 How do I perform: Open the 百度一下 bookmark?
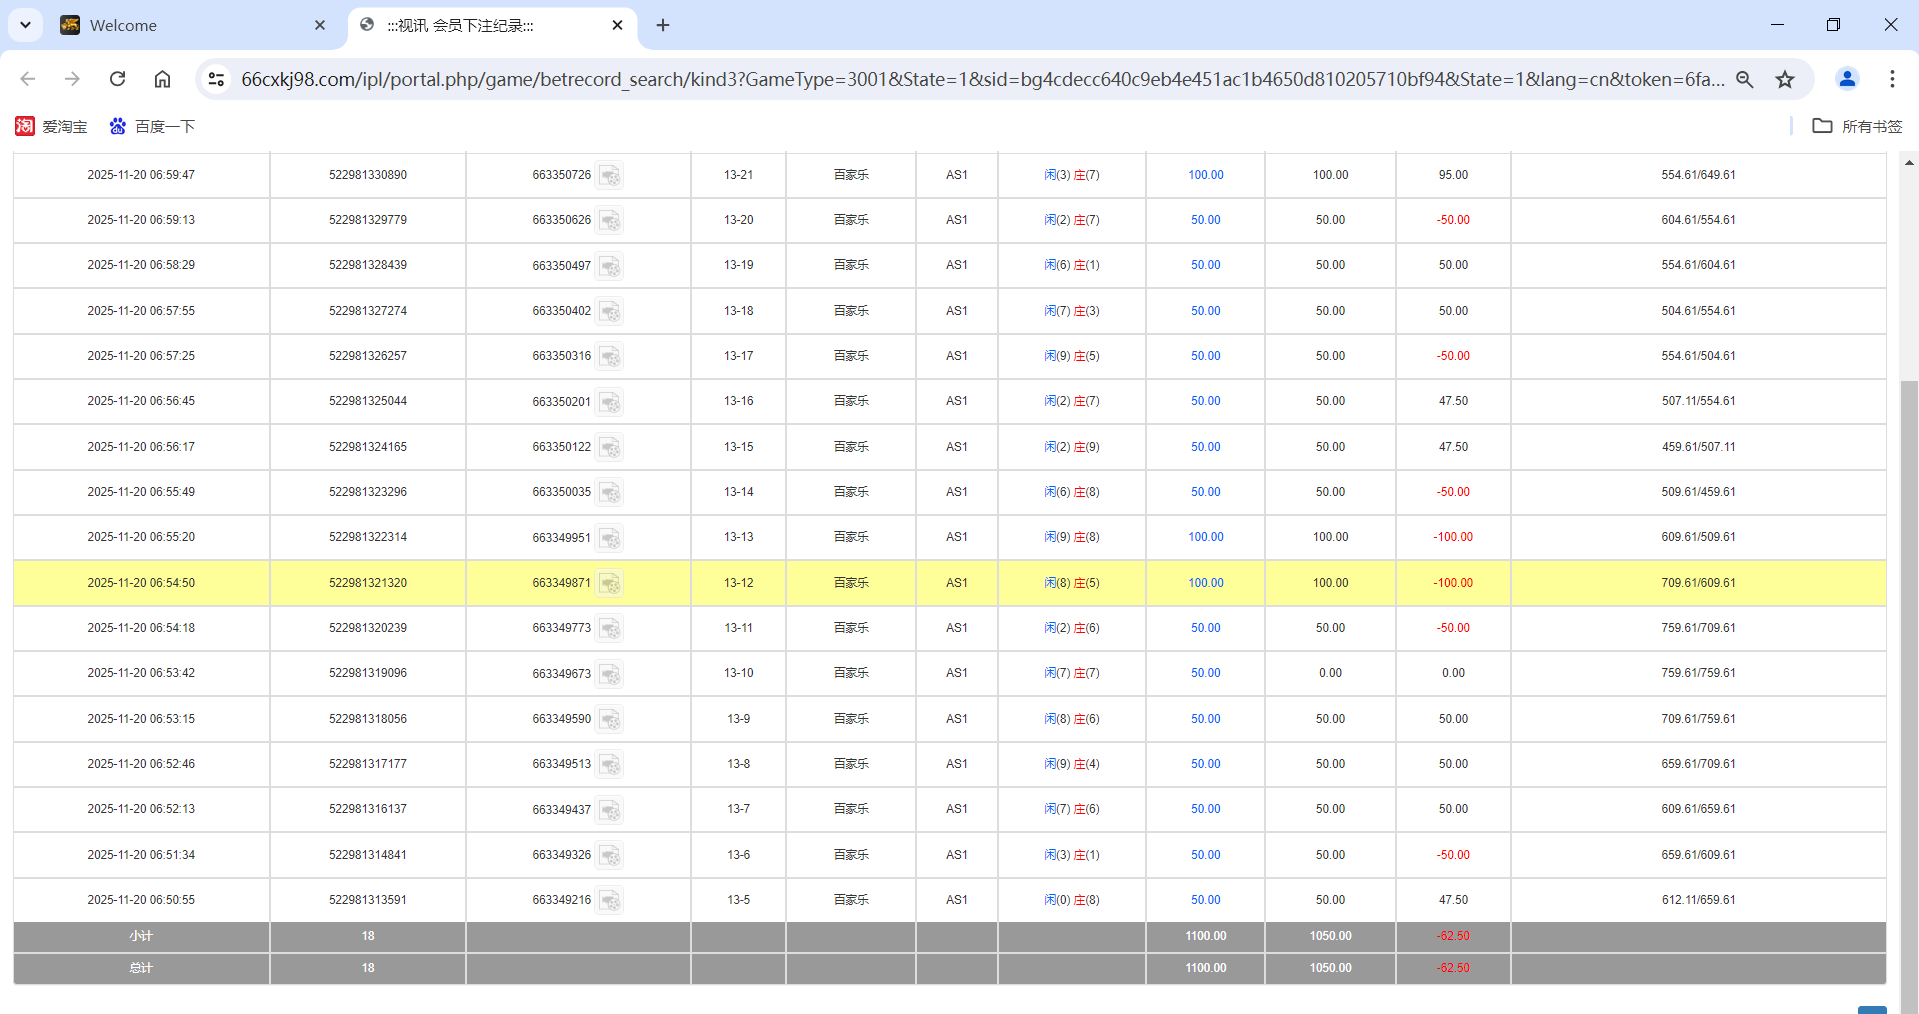click(152, 126)
